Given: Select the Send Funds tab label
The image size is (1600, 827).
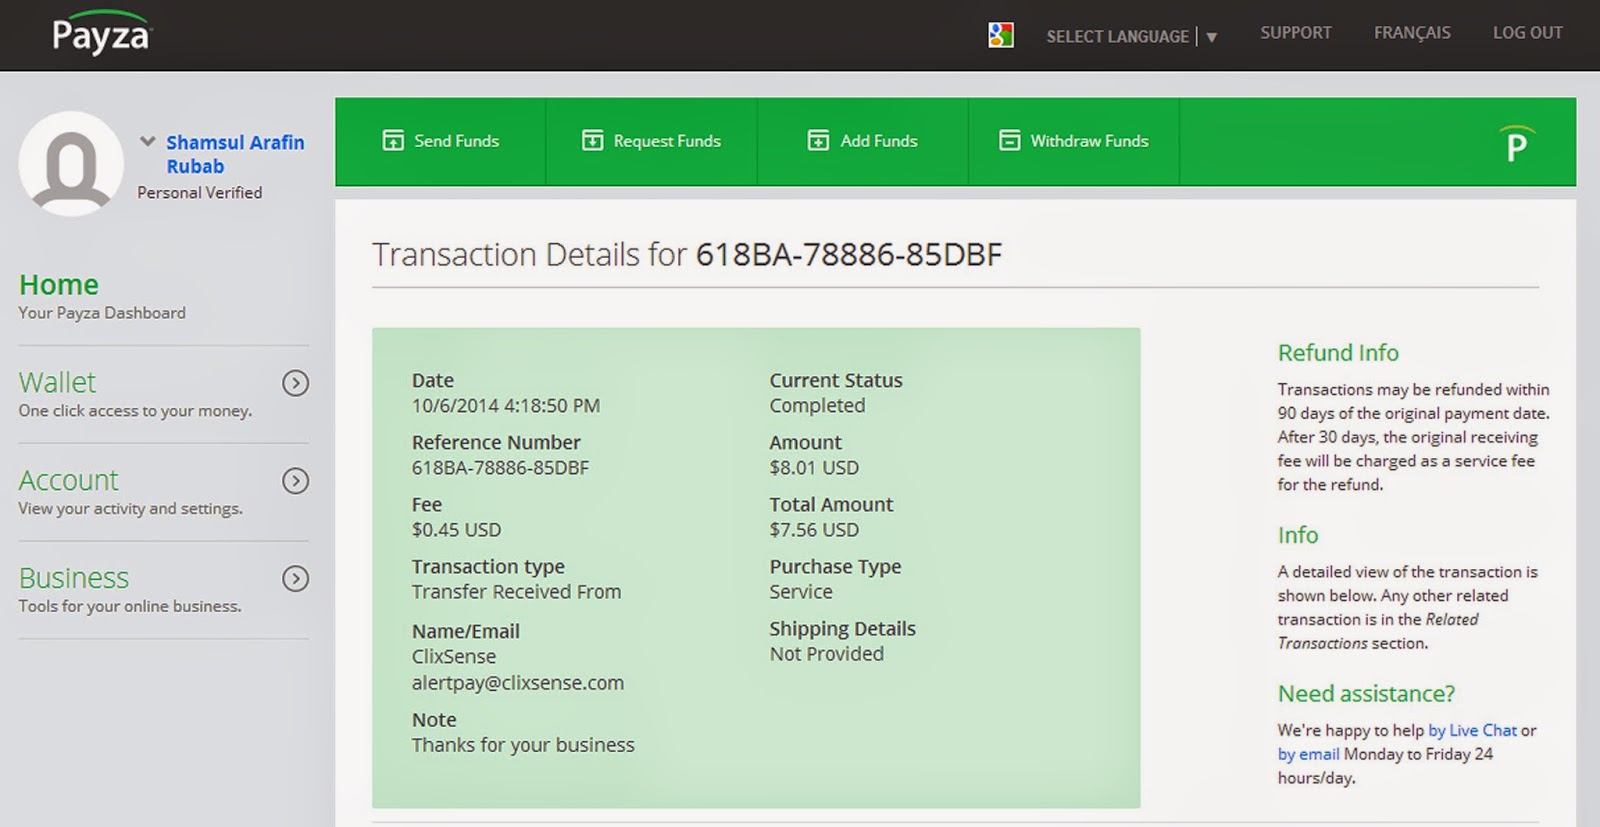Looking at the screenshot, I should (456, 141).
